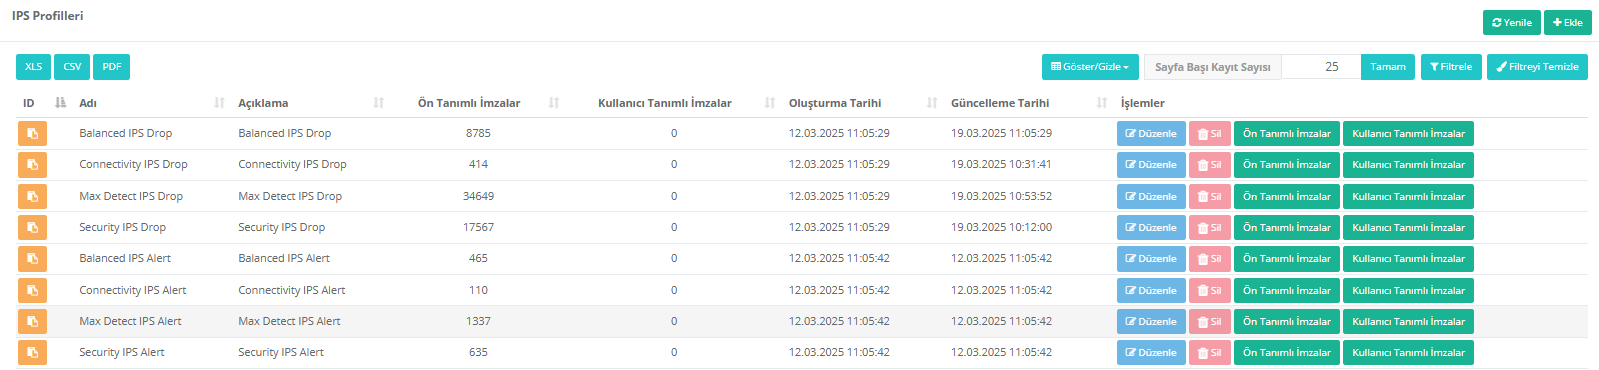Viewport: 1599px width, 370px height.
Task: Edit Connectivity IPS Alert via Düzenle
Action: coord(1151,291)
